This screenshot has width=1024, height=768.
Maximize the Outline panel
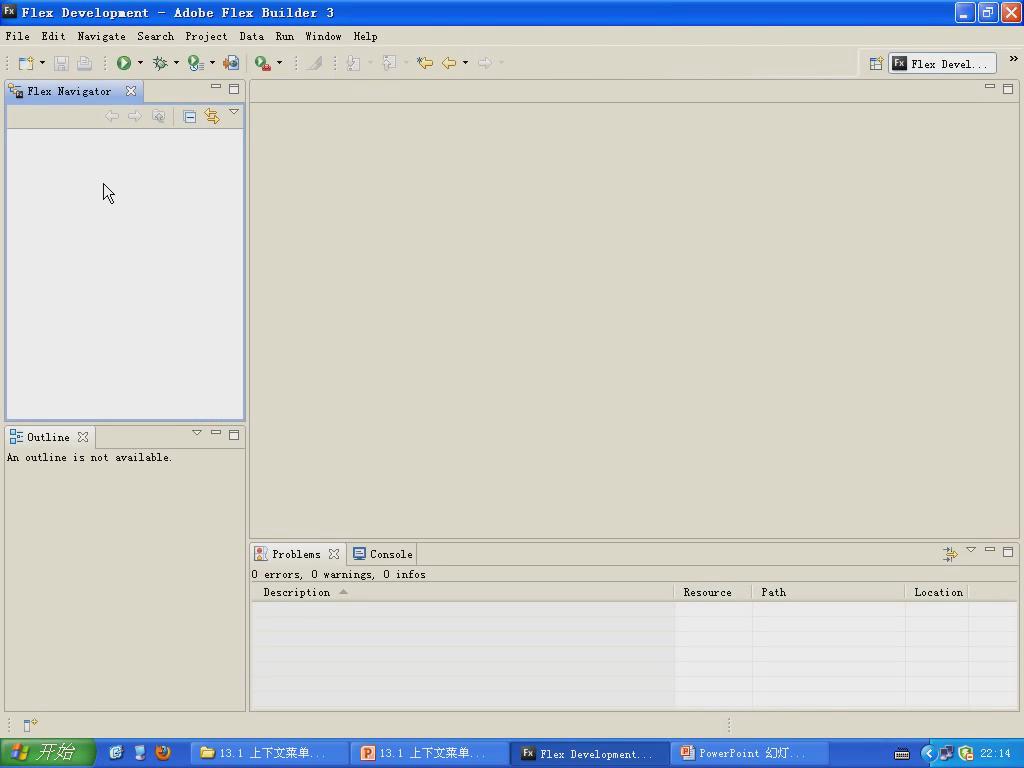234,435
